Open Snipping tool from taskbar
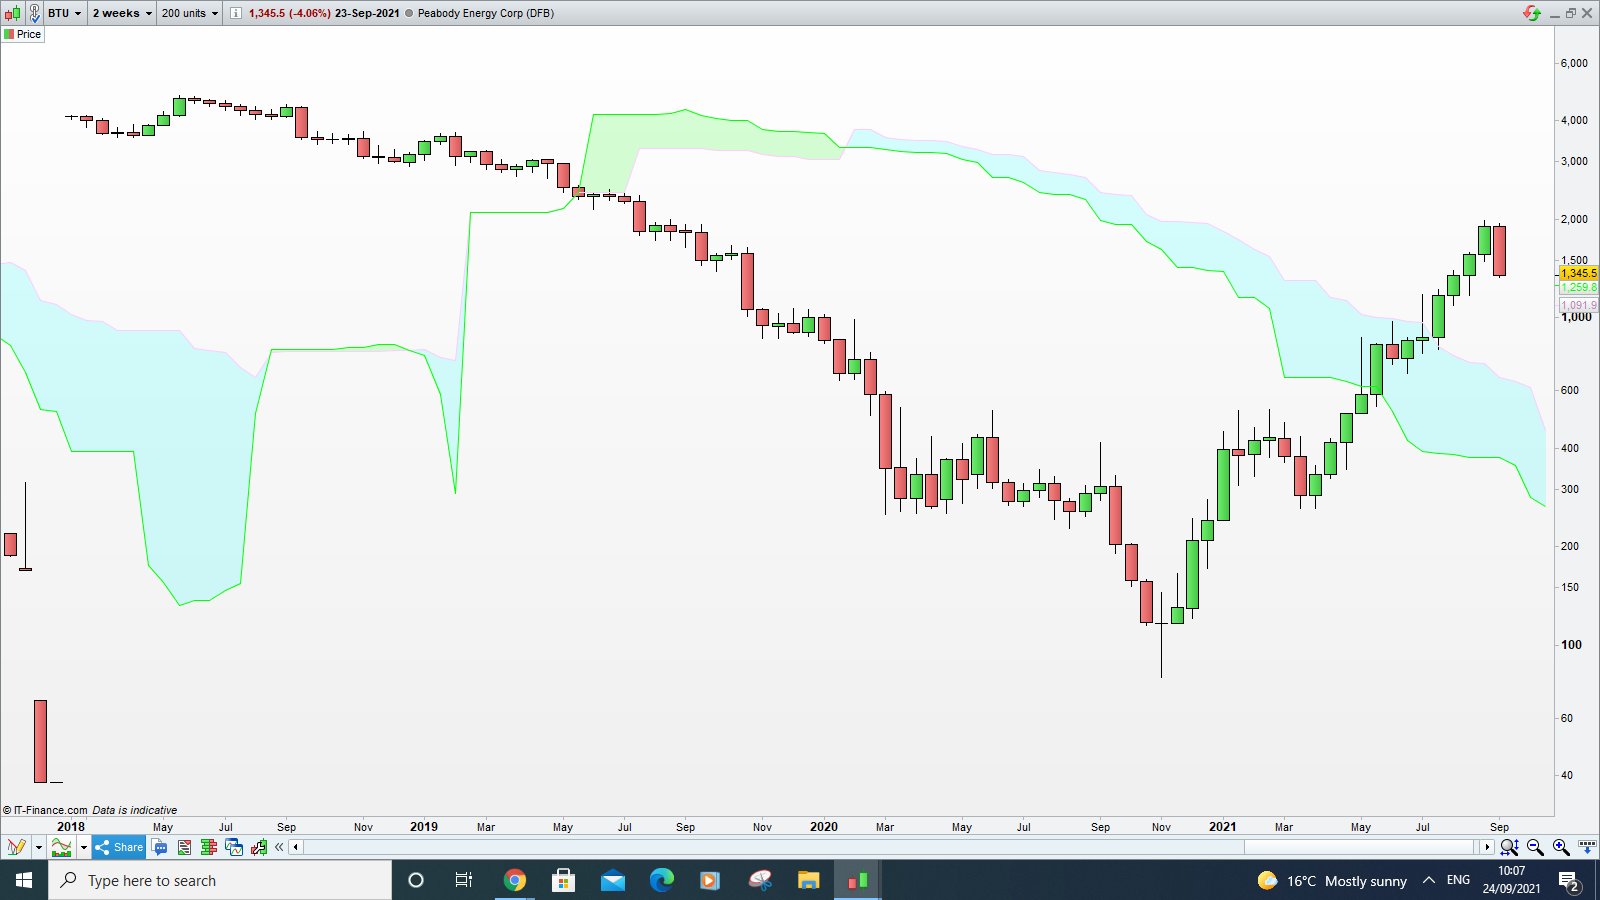 click(760, 880)
